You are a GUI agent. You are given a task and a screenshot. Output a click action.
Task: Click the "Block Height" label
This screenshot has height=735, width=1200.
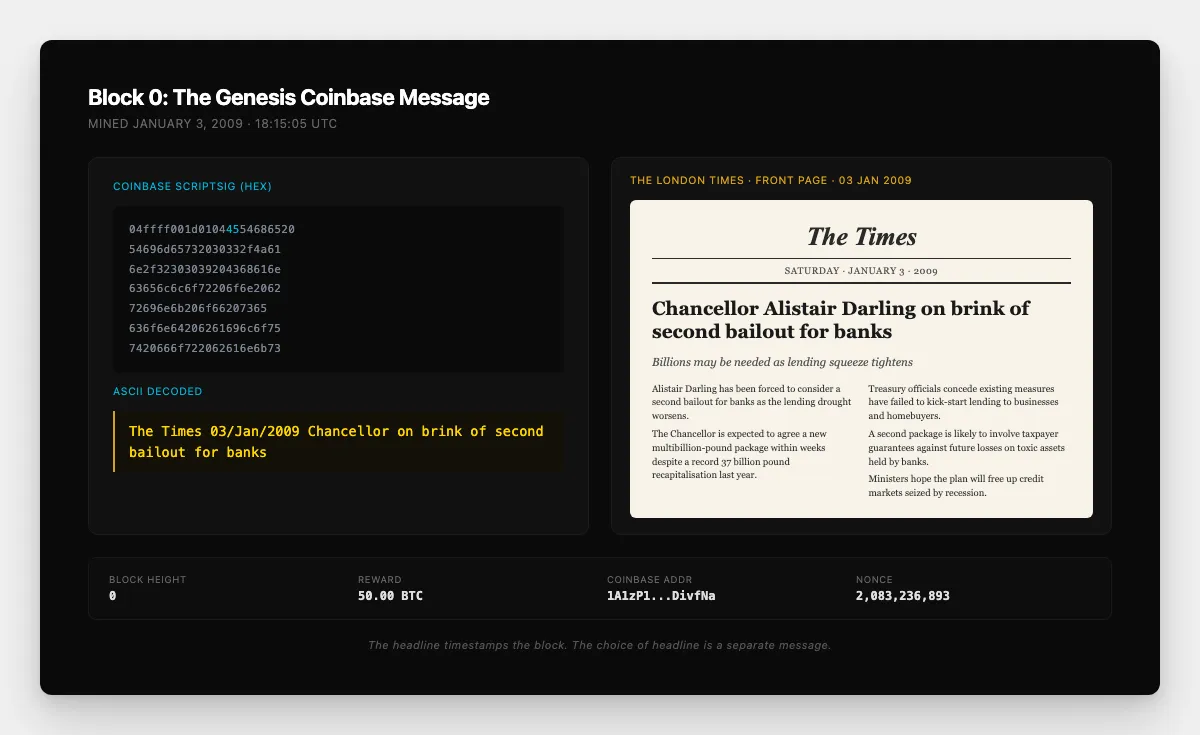tap(147, 580)
